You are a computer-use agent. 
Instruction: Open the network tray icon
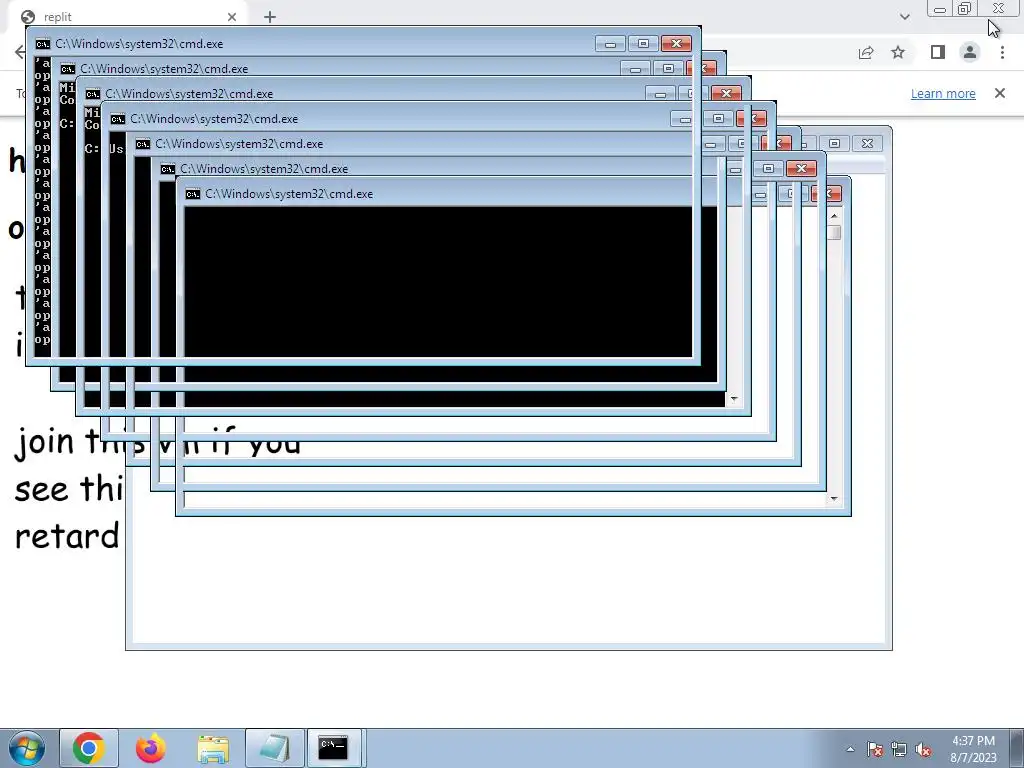pos(899,749)
